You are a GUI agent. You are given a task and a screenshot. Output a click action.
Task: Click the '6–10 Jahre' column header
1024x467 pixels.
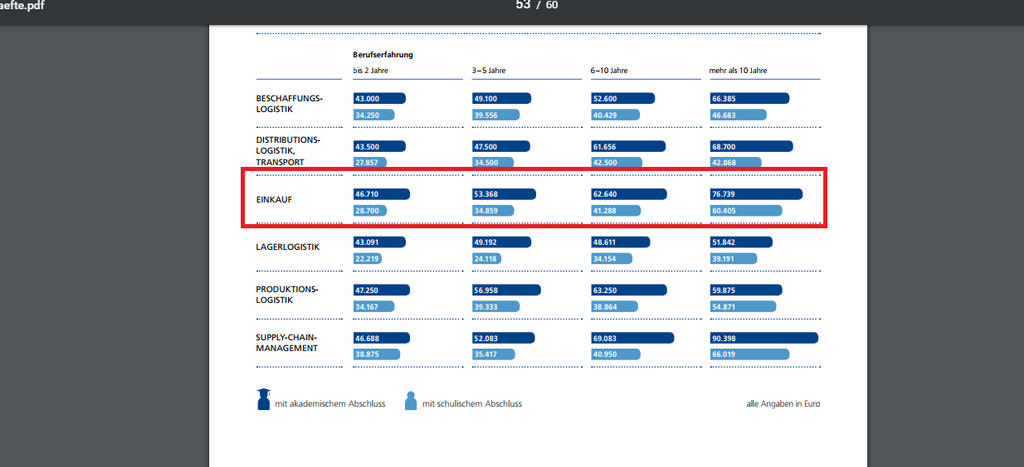(609, 70)
